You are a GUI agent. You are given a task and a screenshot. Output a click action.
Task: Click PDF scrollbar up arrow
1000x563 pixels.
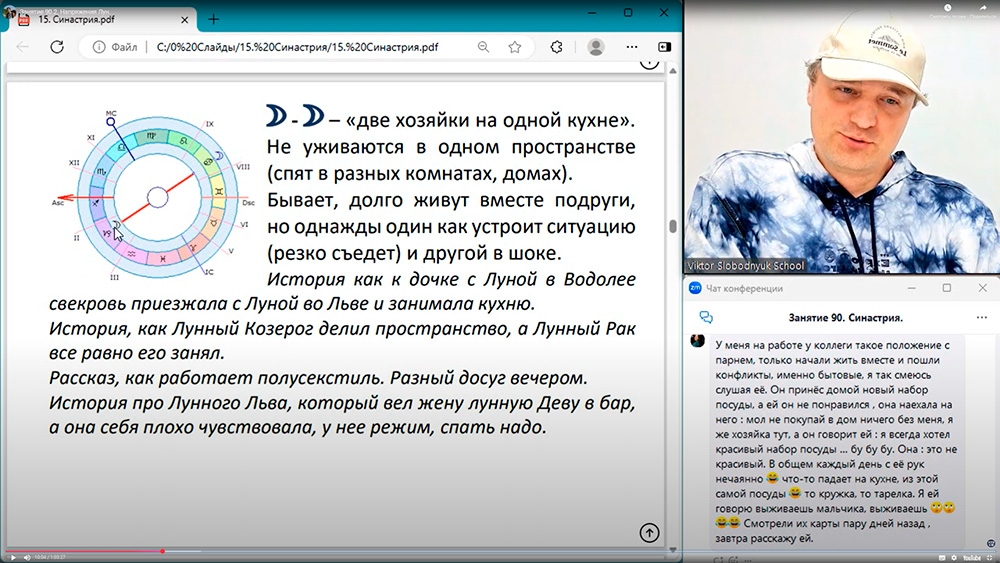[673, 71]
